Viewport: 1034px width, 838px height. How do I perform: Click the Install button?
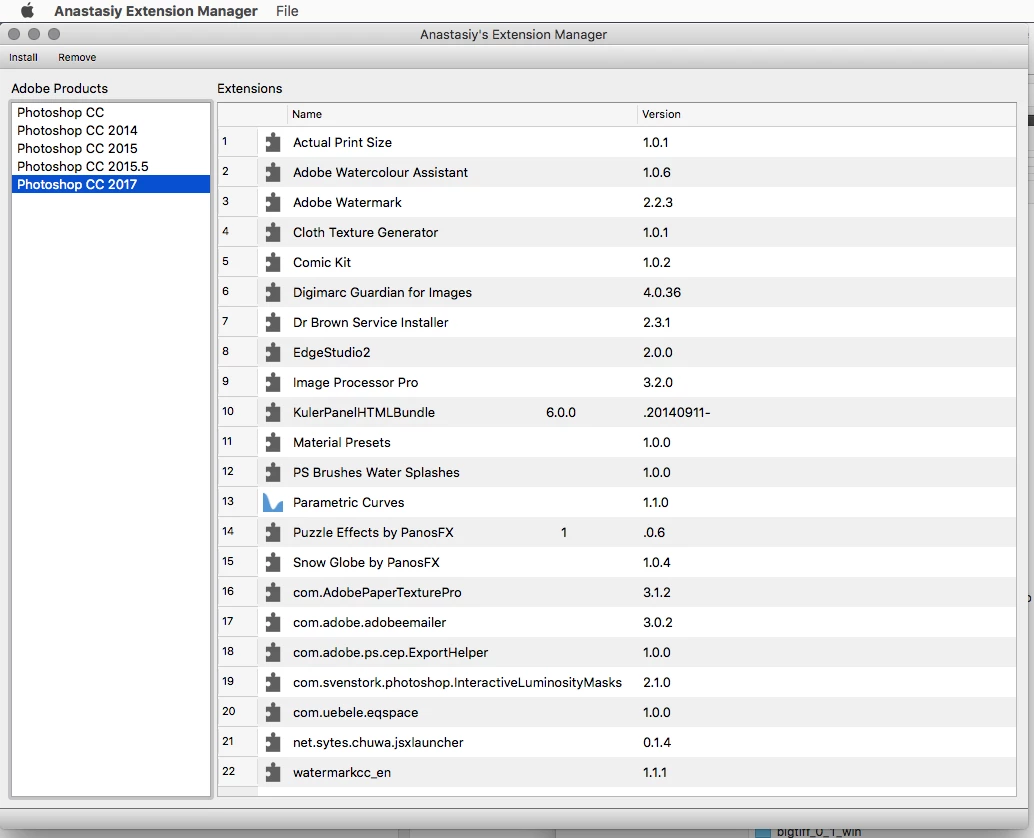click(23, 57)
